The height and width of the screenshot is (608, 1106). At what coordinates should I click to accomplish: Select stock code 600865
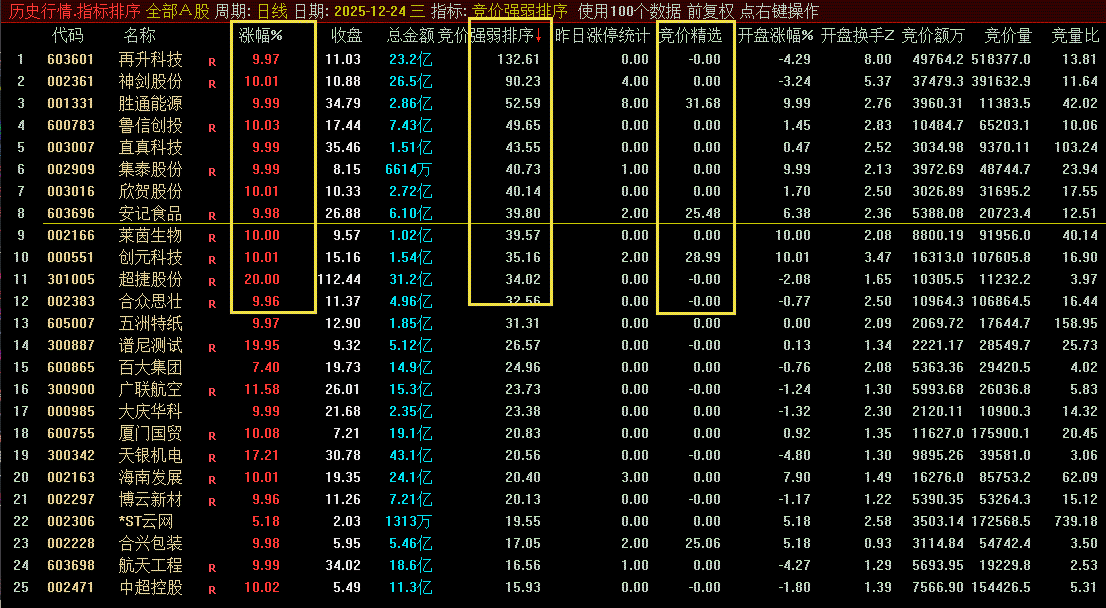(x=71, y=367)
